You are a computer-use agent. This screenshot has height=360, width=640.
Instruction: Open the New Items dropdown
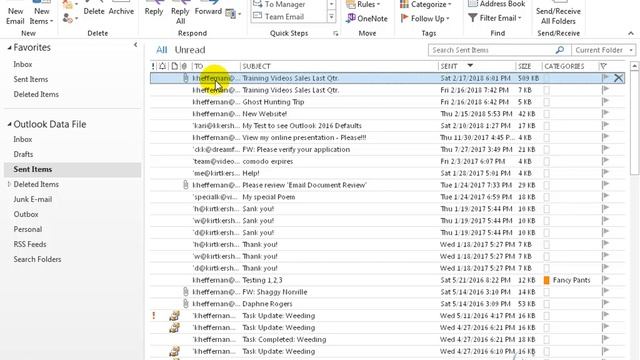click(42, 13)
